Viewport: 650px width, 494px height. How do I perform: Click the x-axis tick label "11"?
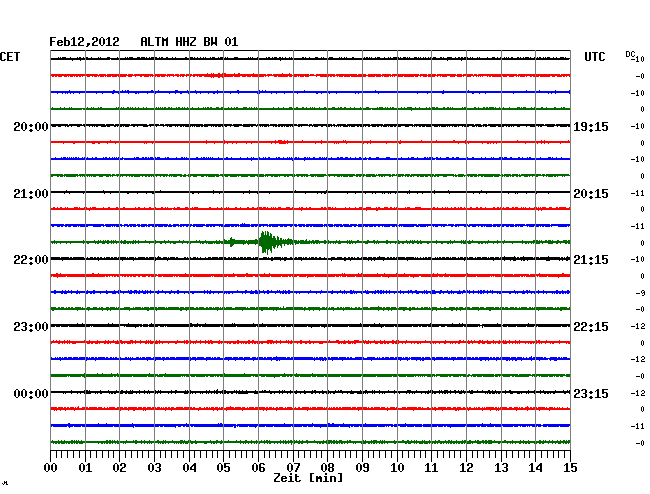[x=431, y=468]
